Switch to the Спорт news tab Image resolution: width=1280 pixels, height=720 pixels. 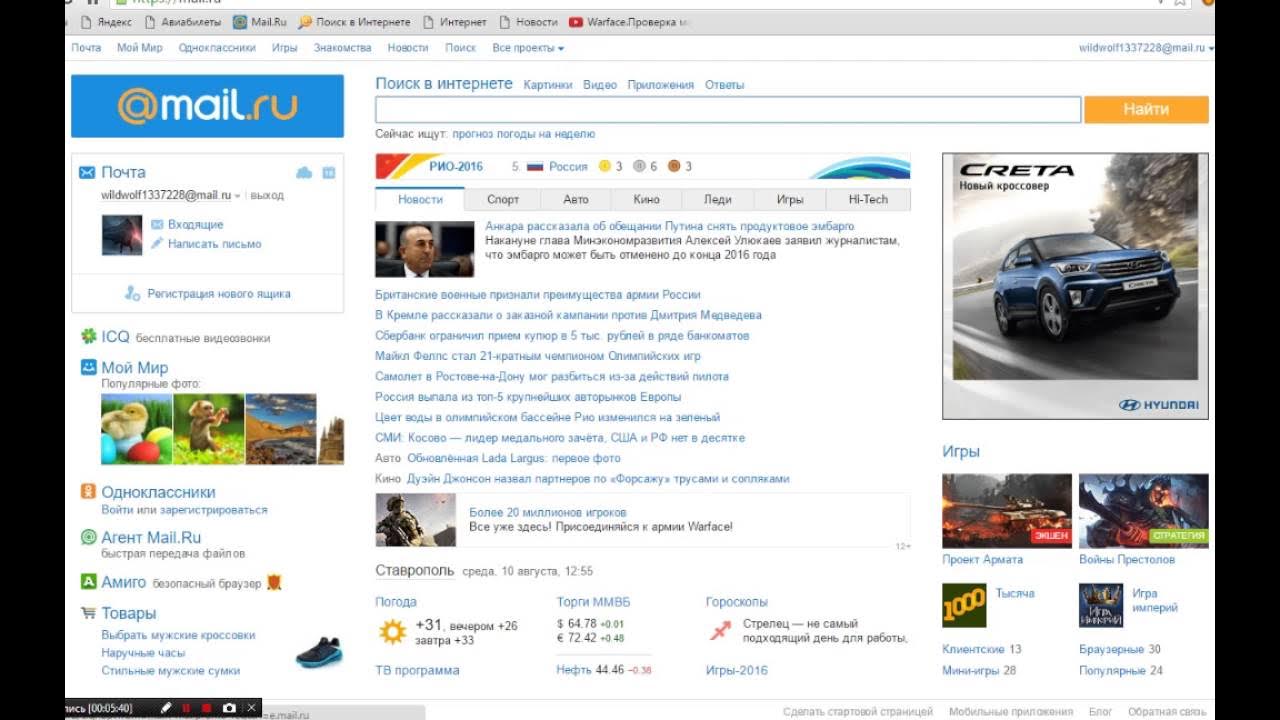[x=503, y=199]
